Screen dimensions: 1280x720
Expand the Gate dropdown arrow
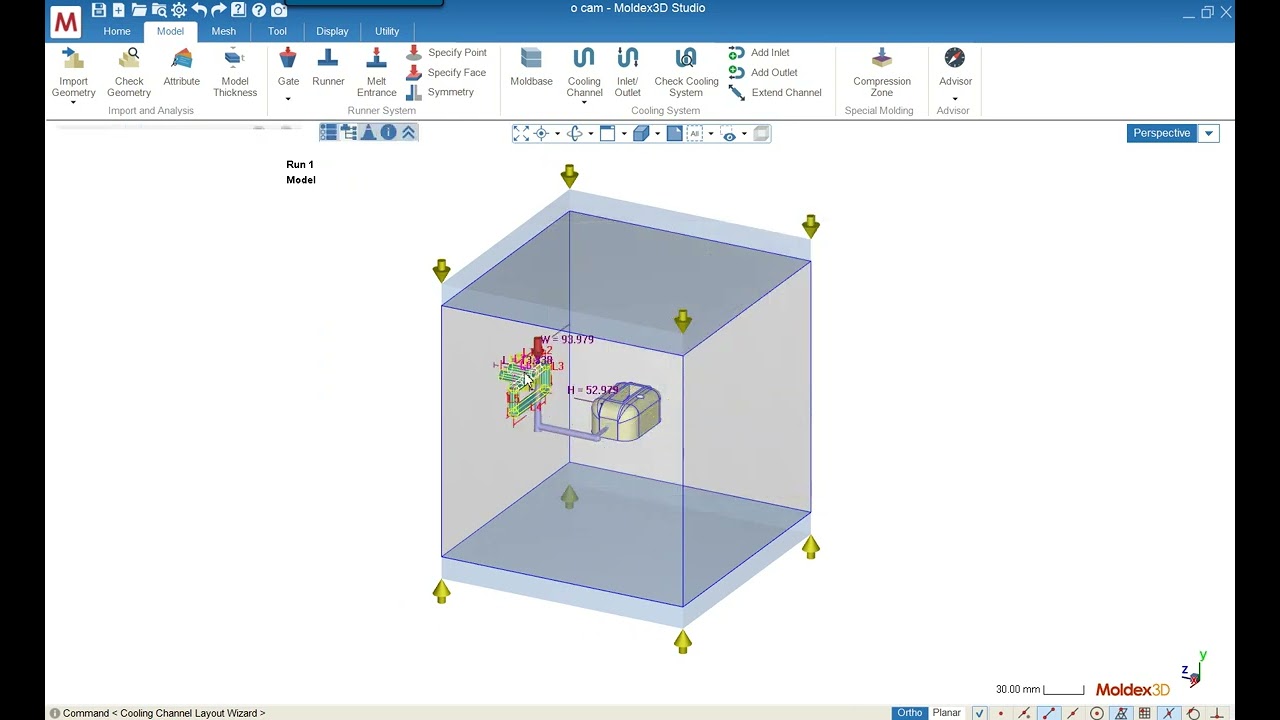pos(288,99)
